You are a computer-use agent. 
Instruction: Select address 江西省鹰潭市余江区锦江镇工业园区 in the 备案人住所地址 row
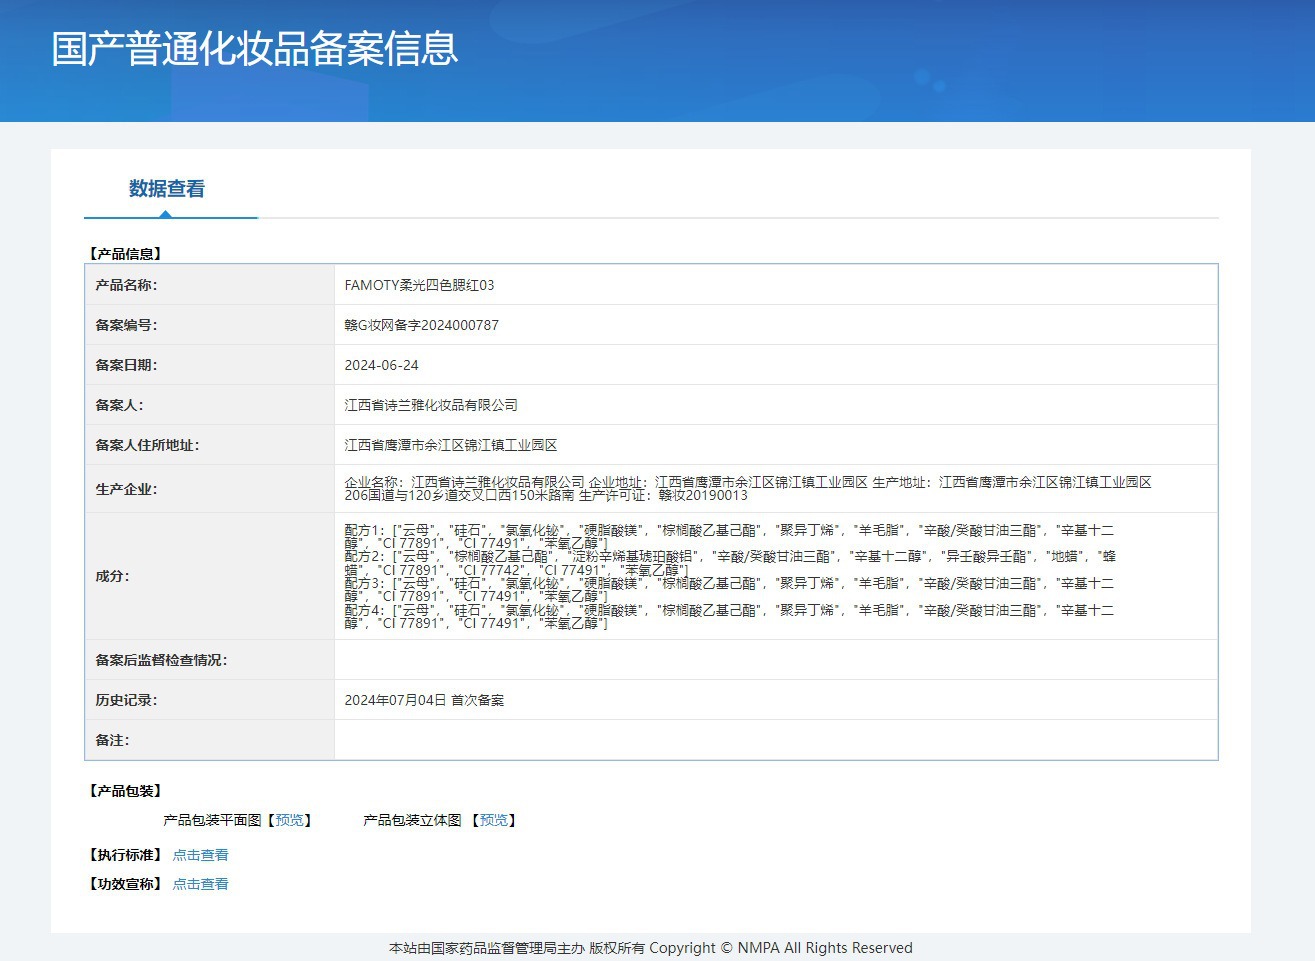pos(451,445)
